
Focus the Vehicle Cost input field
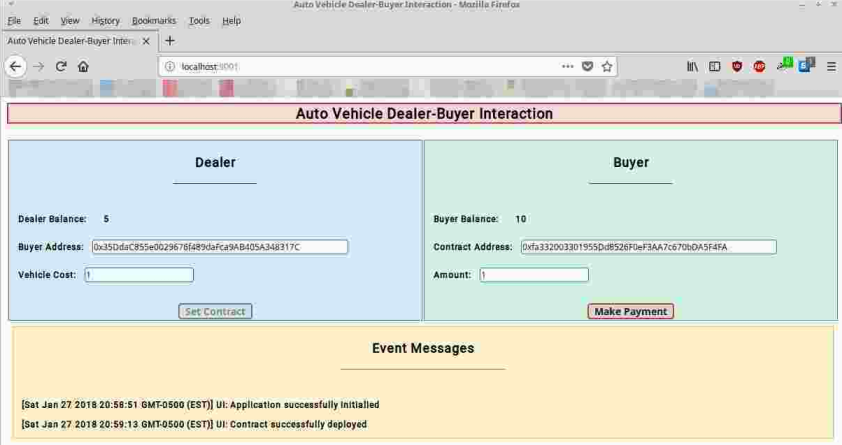[x=139, y=275]
